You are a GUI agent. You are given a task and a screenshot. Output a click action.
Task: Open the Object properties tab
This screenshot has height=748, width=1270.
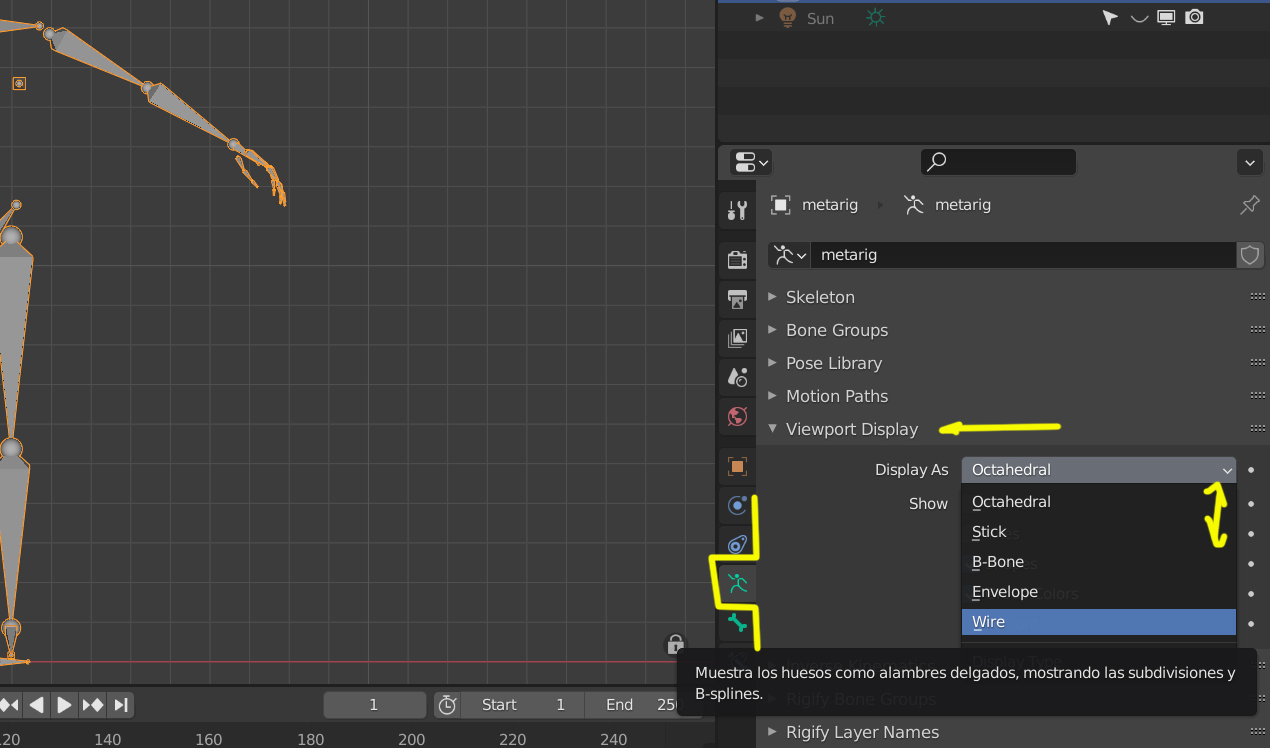pyautogui.click(x=737, y=466)
